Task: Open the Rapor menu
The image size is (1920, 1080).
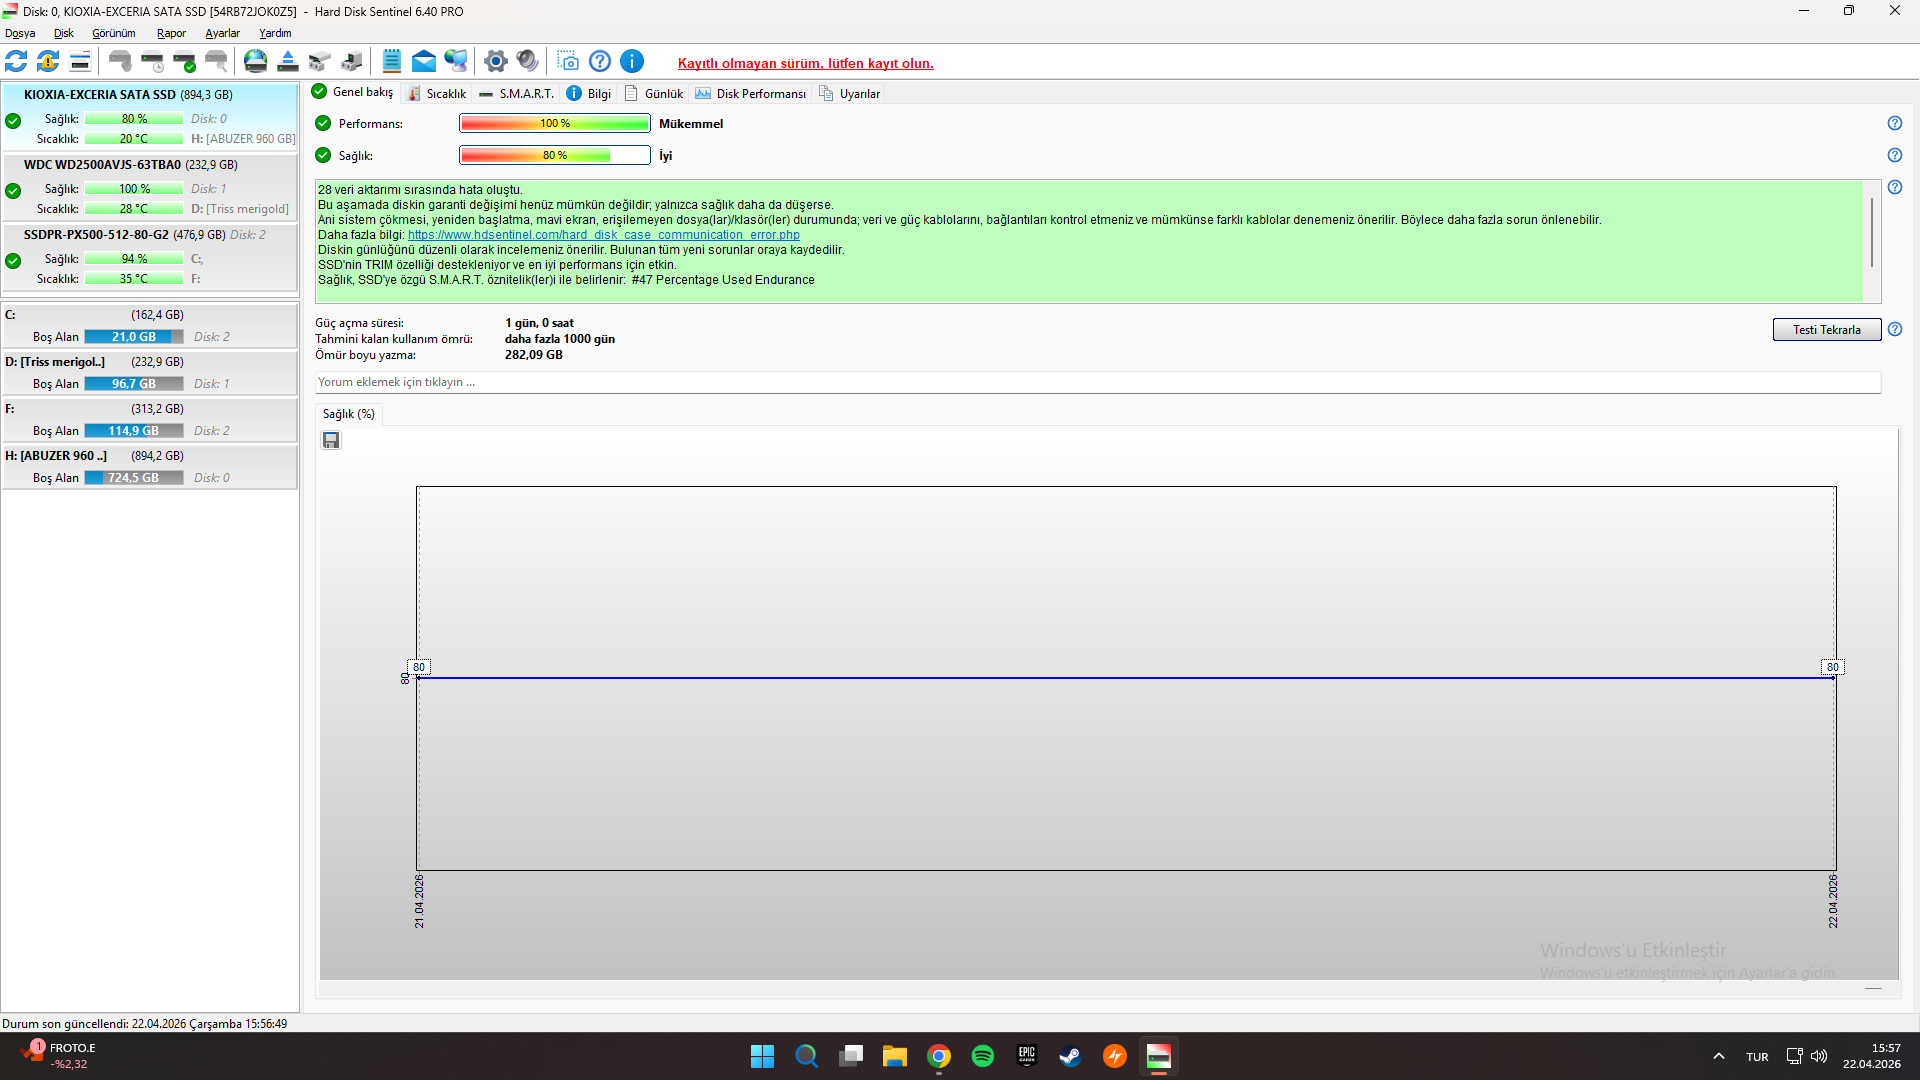Action: 171,33
